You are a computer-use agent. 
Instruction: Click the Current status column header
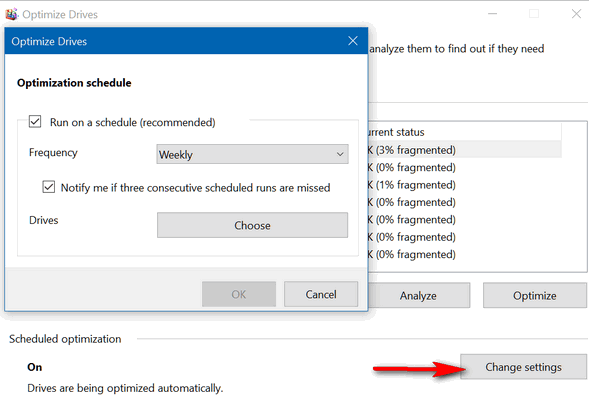click(x=465, y=132)
